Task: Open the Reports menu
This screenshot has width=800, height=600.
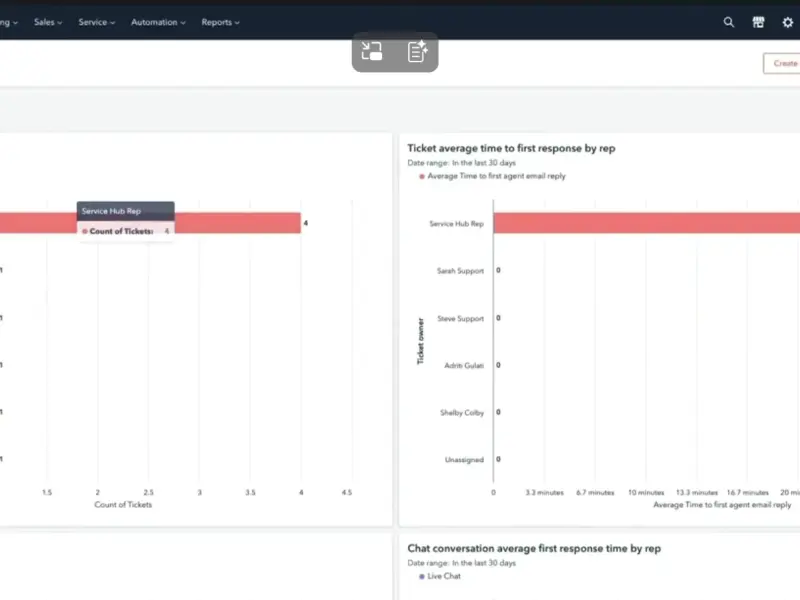Action: (220, 22)
